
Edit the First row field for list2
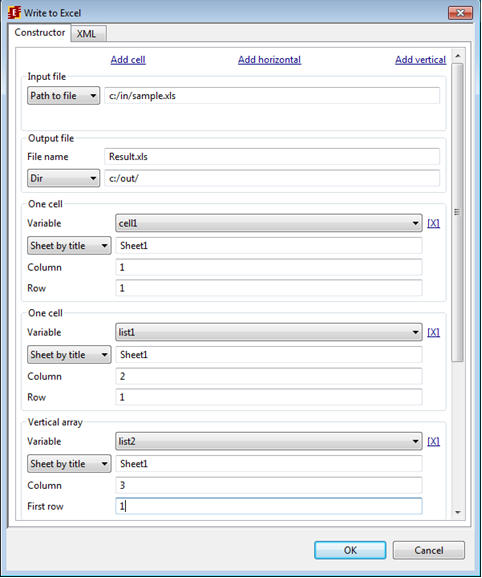(x=269, y=506)
